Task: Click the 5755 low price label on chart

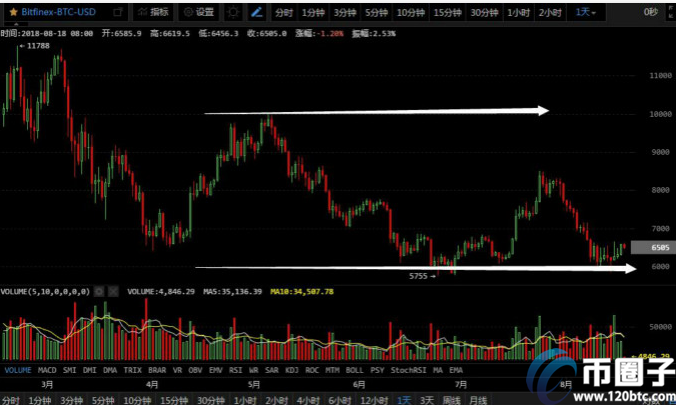Action: point(420,273)
